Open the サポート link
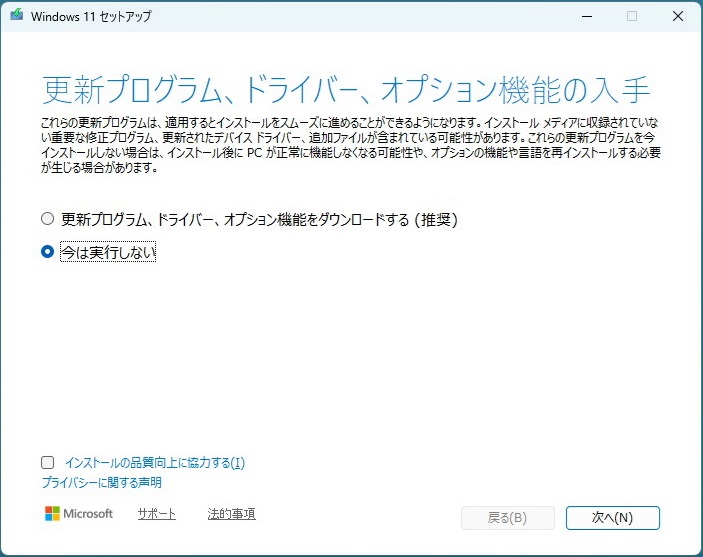This screenshot has width=703, height=557. coord(156,514)
